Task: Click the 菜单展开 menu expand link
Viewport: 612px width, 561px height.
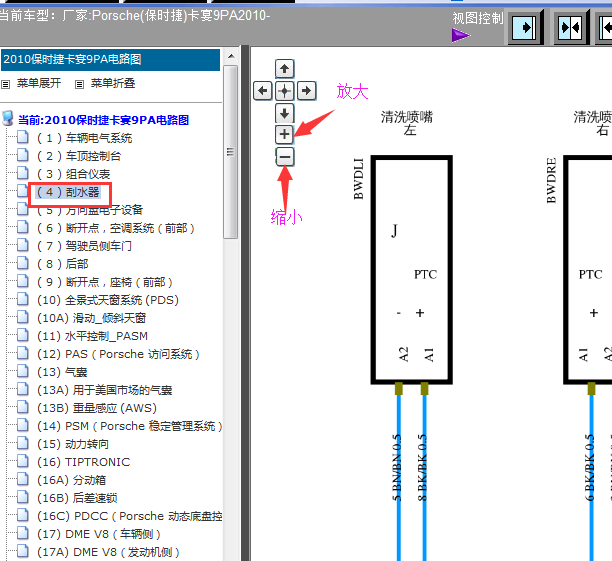Action: (x=39, y=83)
